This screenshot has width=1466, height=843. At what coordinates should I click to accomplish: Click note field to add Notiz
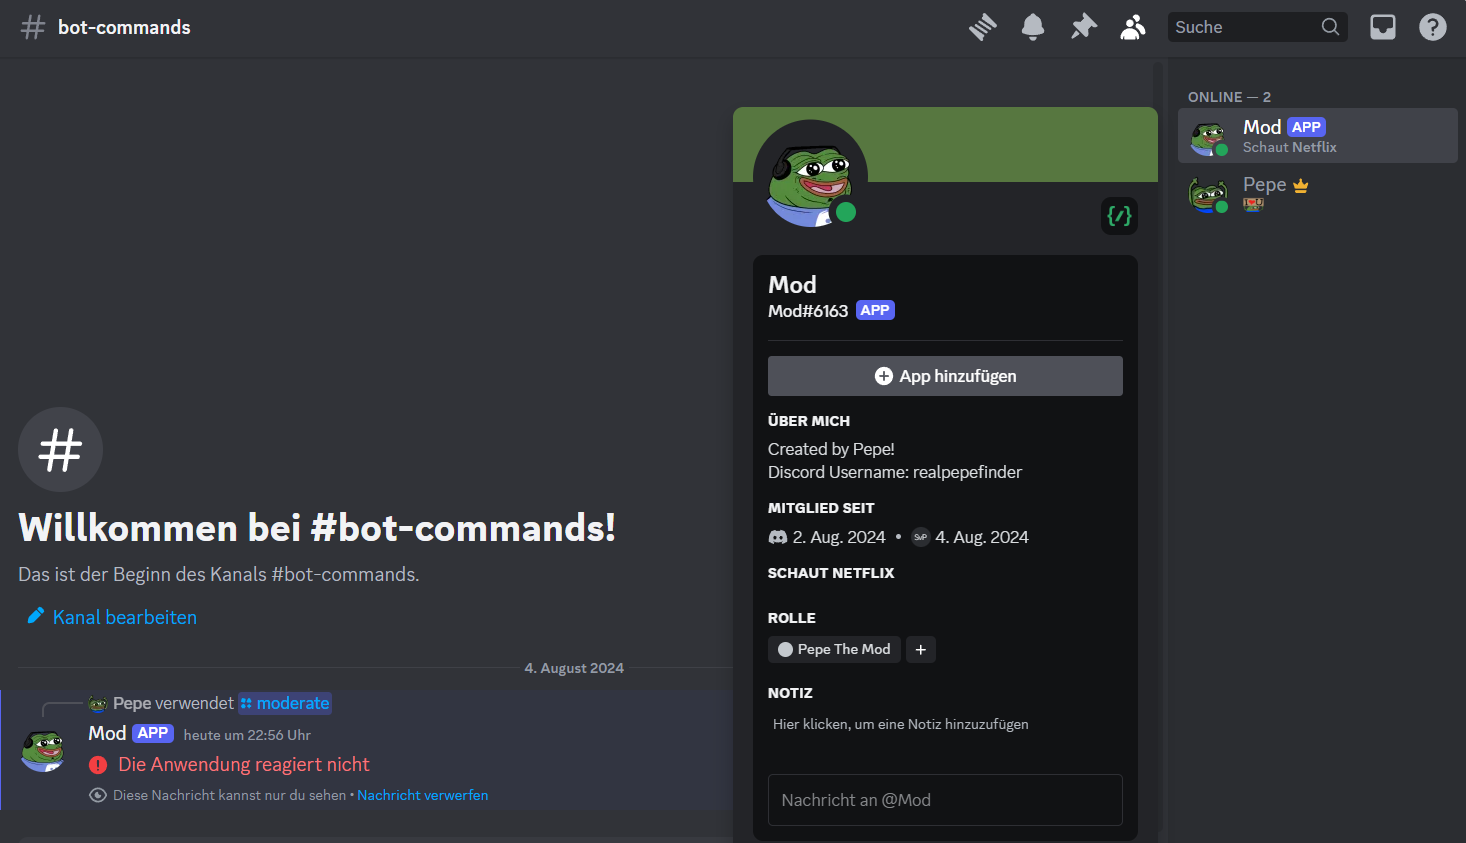[945, 724]
